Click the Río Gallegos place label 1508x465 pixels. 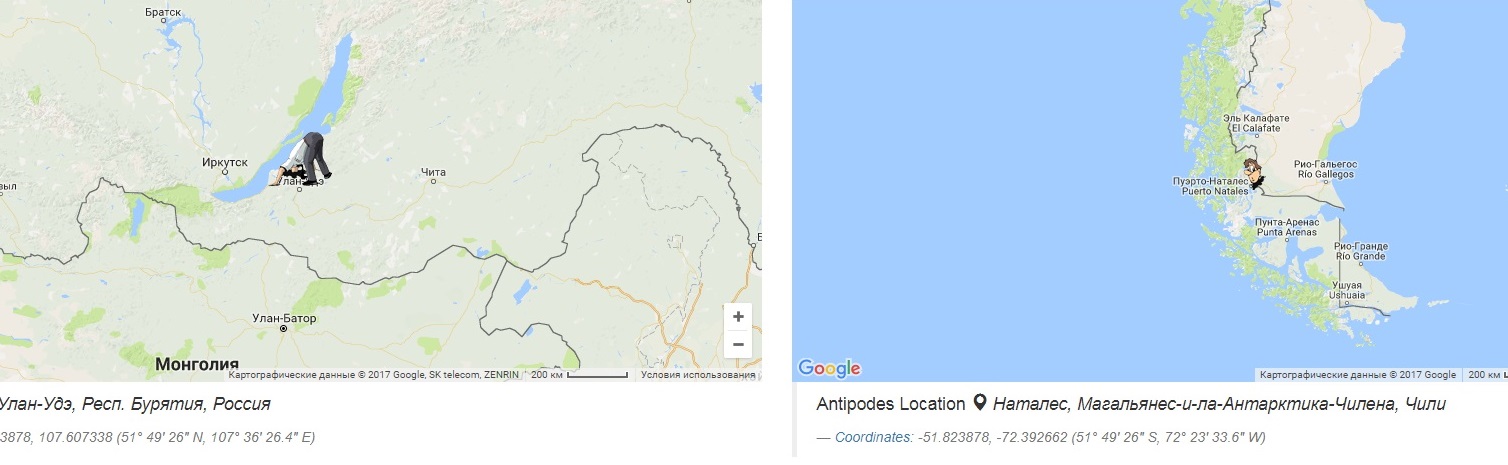[x=1324, y=169]
